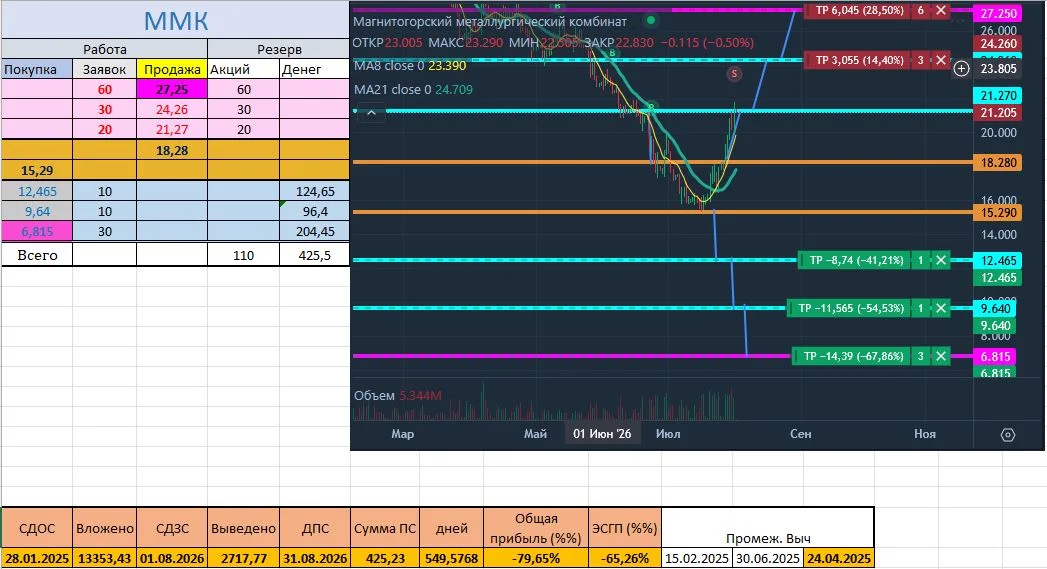Select the TP −11,565 (−54,53%) label
This screenshot has height=569, width=1047.
point(850,308)
